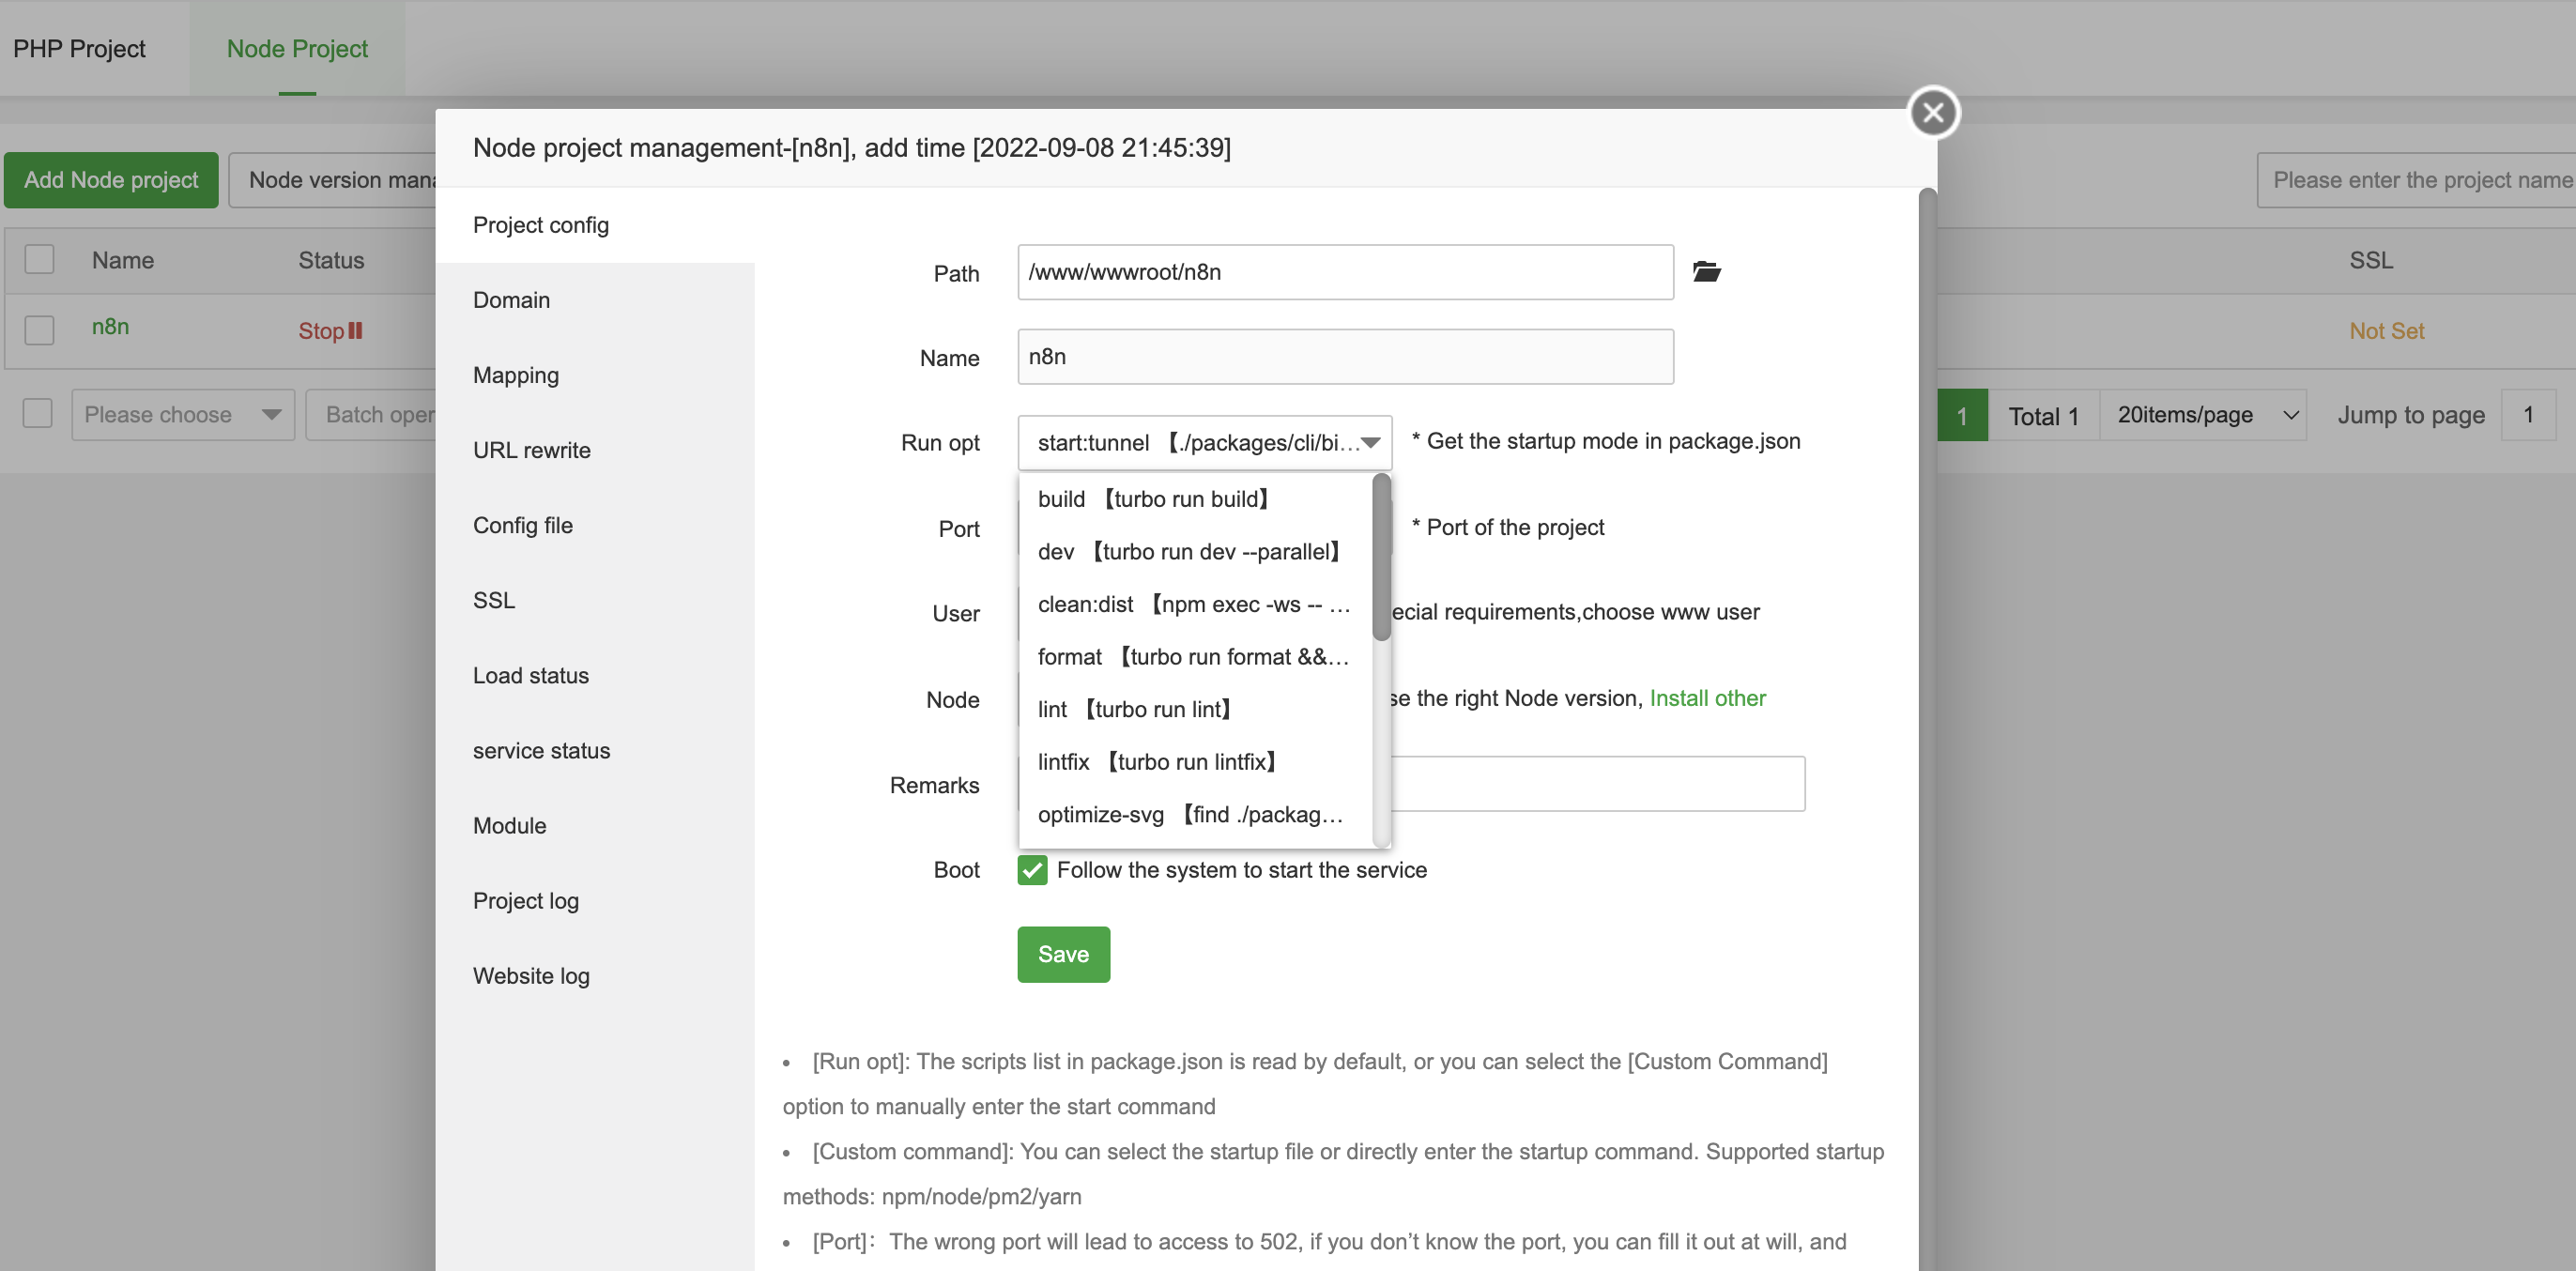2576x1271 pixels.
Task: Choose the lintfix turbo run lintfix option
Action: [x=1157, y=762]
